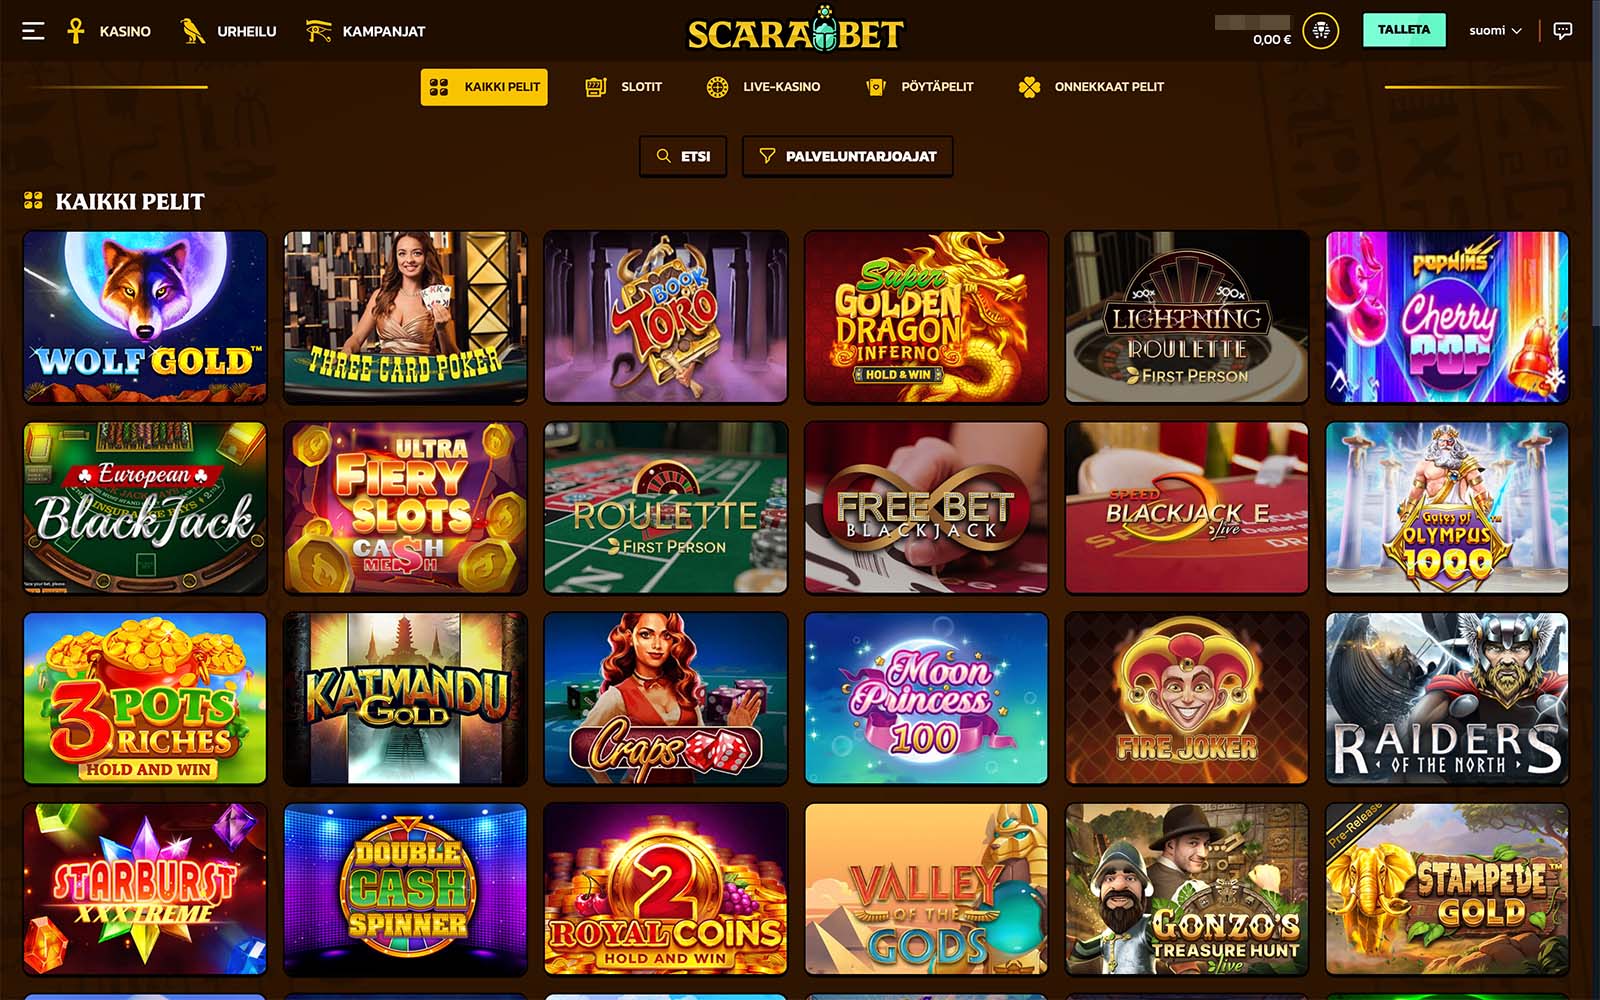Open the Kampanjat promotions page
Viewport: 1600px width, 1000px height.
click(365, 31)
